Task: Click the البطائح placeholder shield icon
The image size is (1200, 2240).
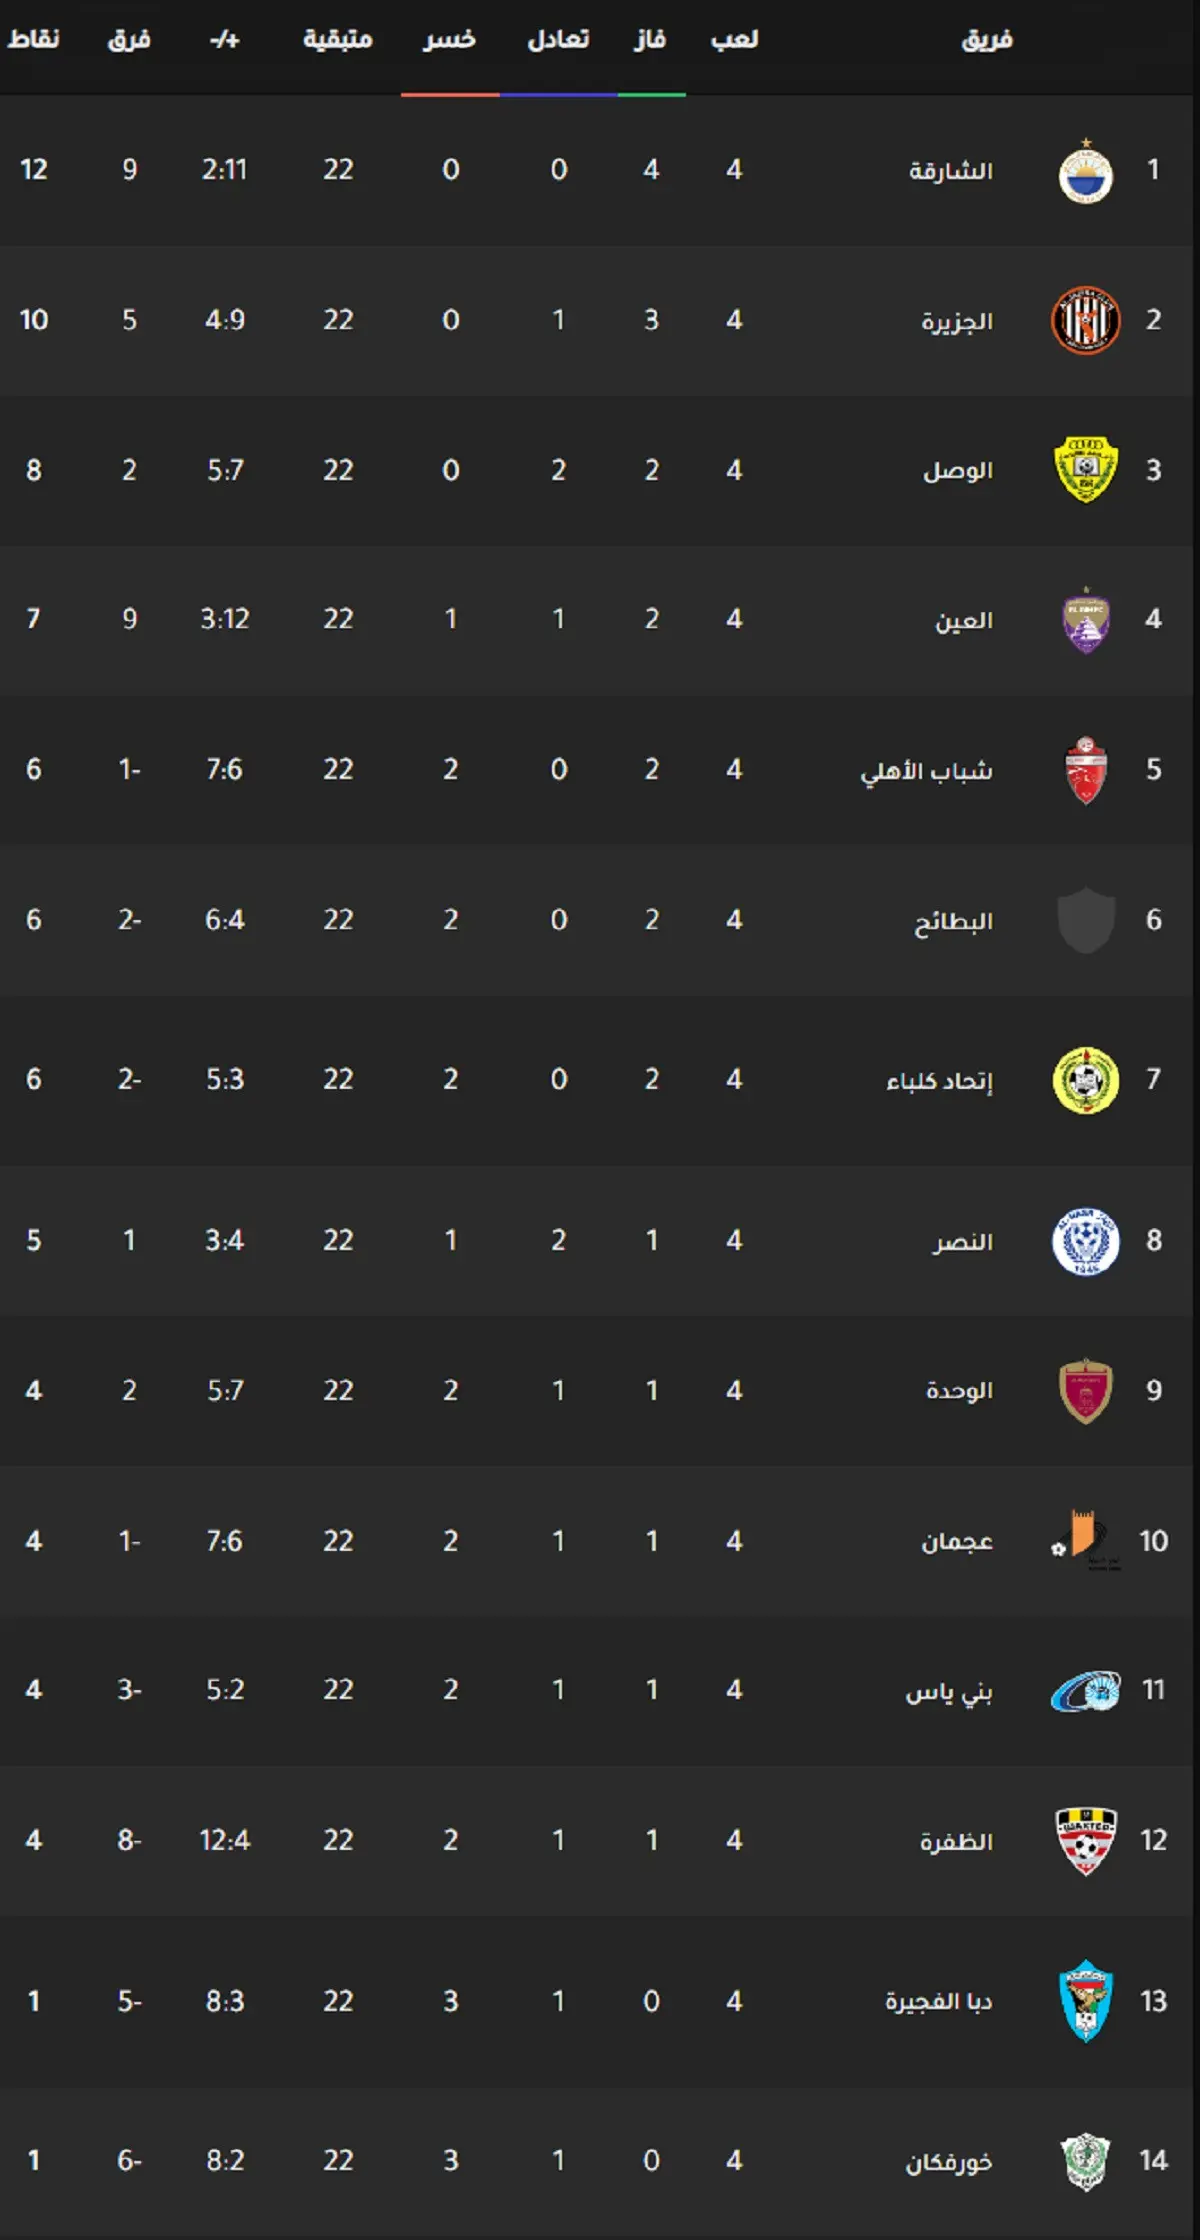Action: pyautogui.click(x=1086, y=920)
